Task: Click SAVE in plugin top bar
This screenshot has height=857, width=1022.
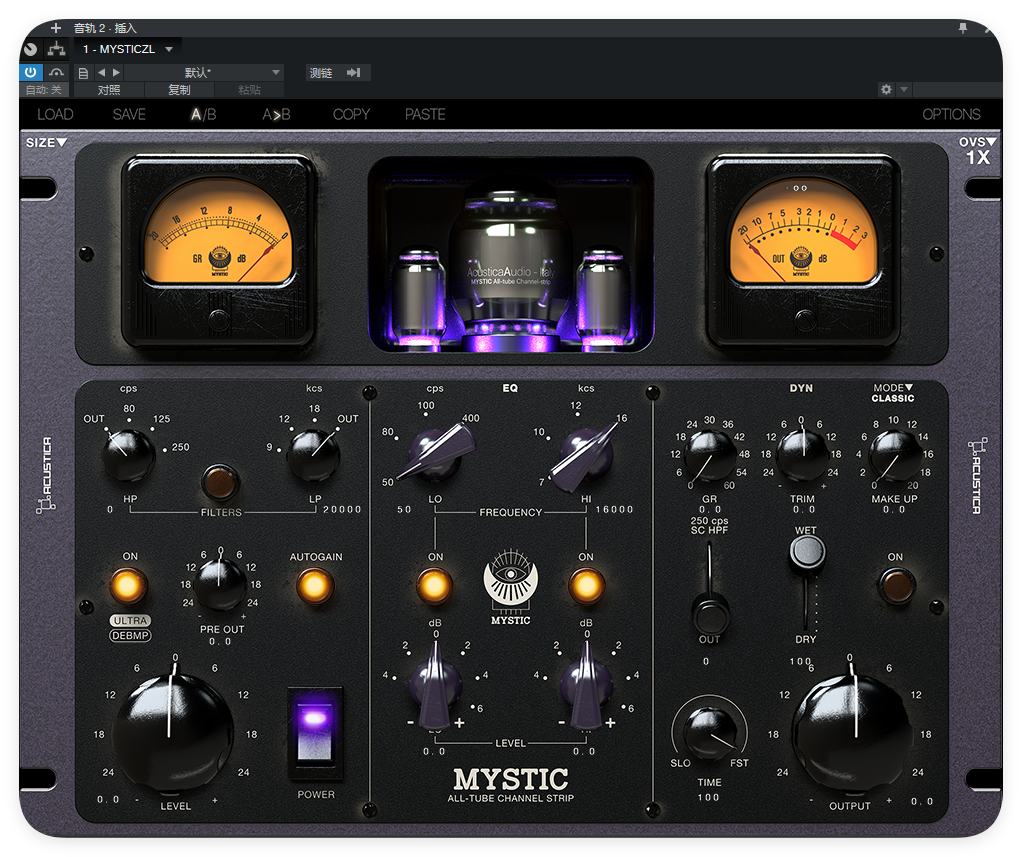Action: pos(129,114)
